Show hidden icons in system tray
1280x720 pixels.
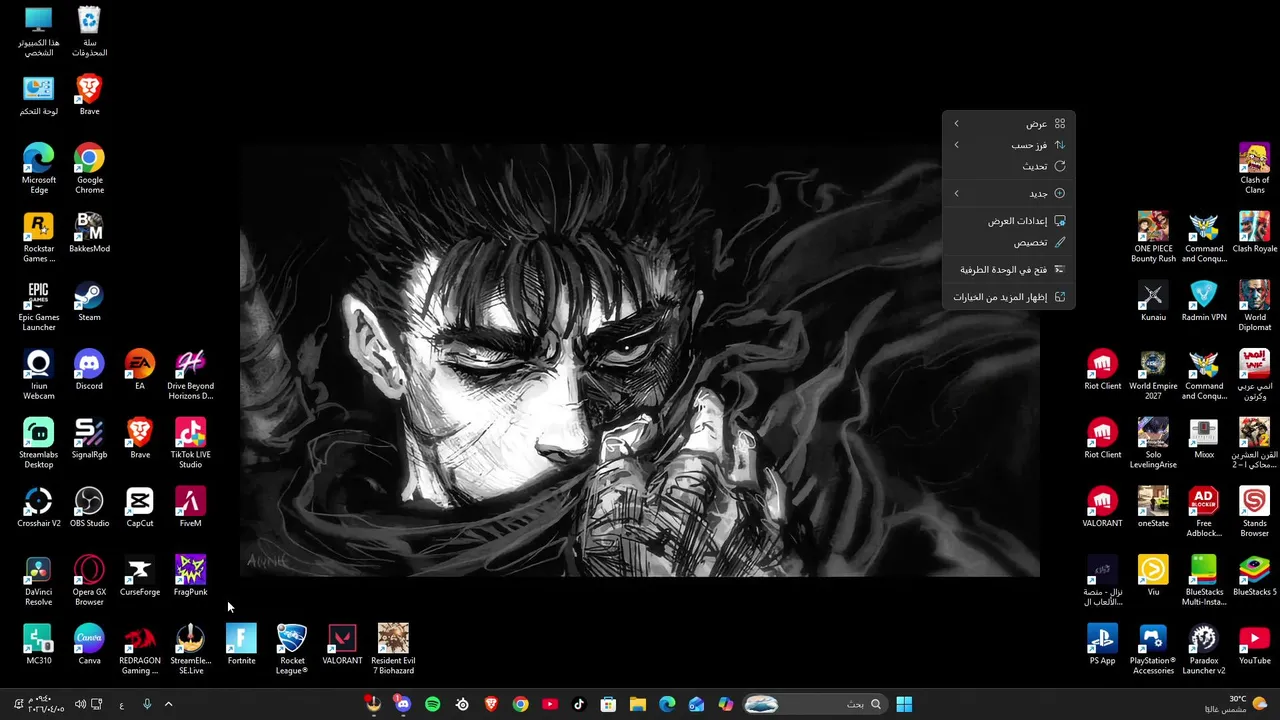168,704
